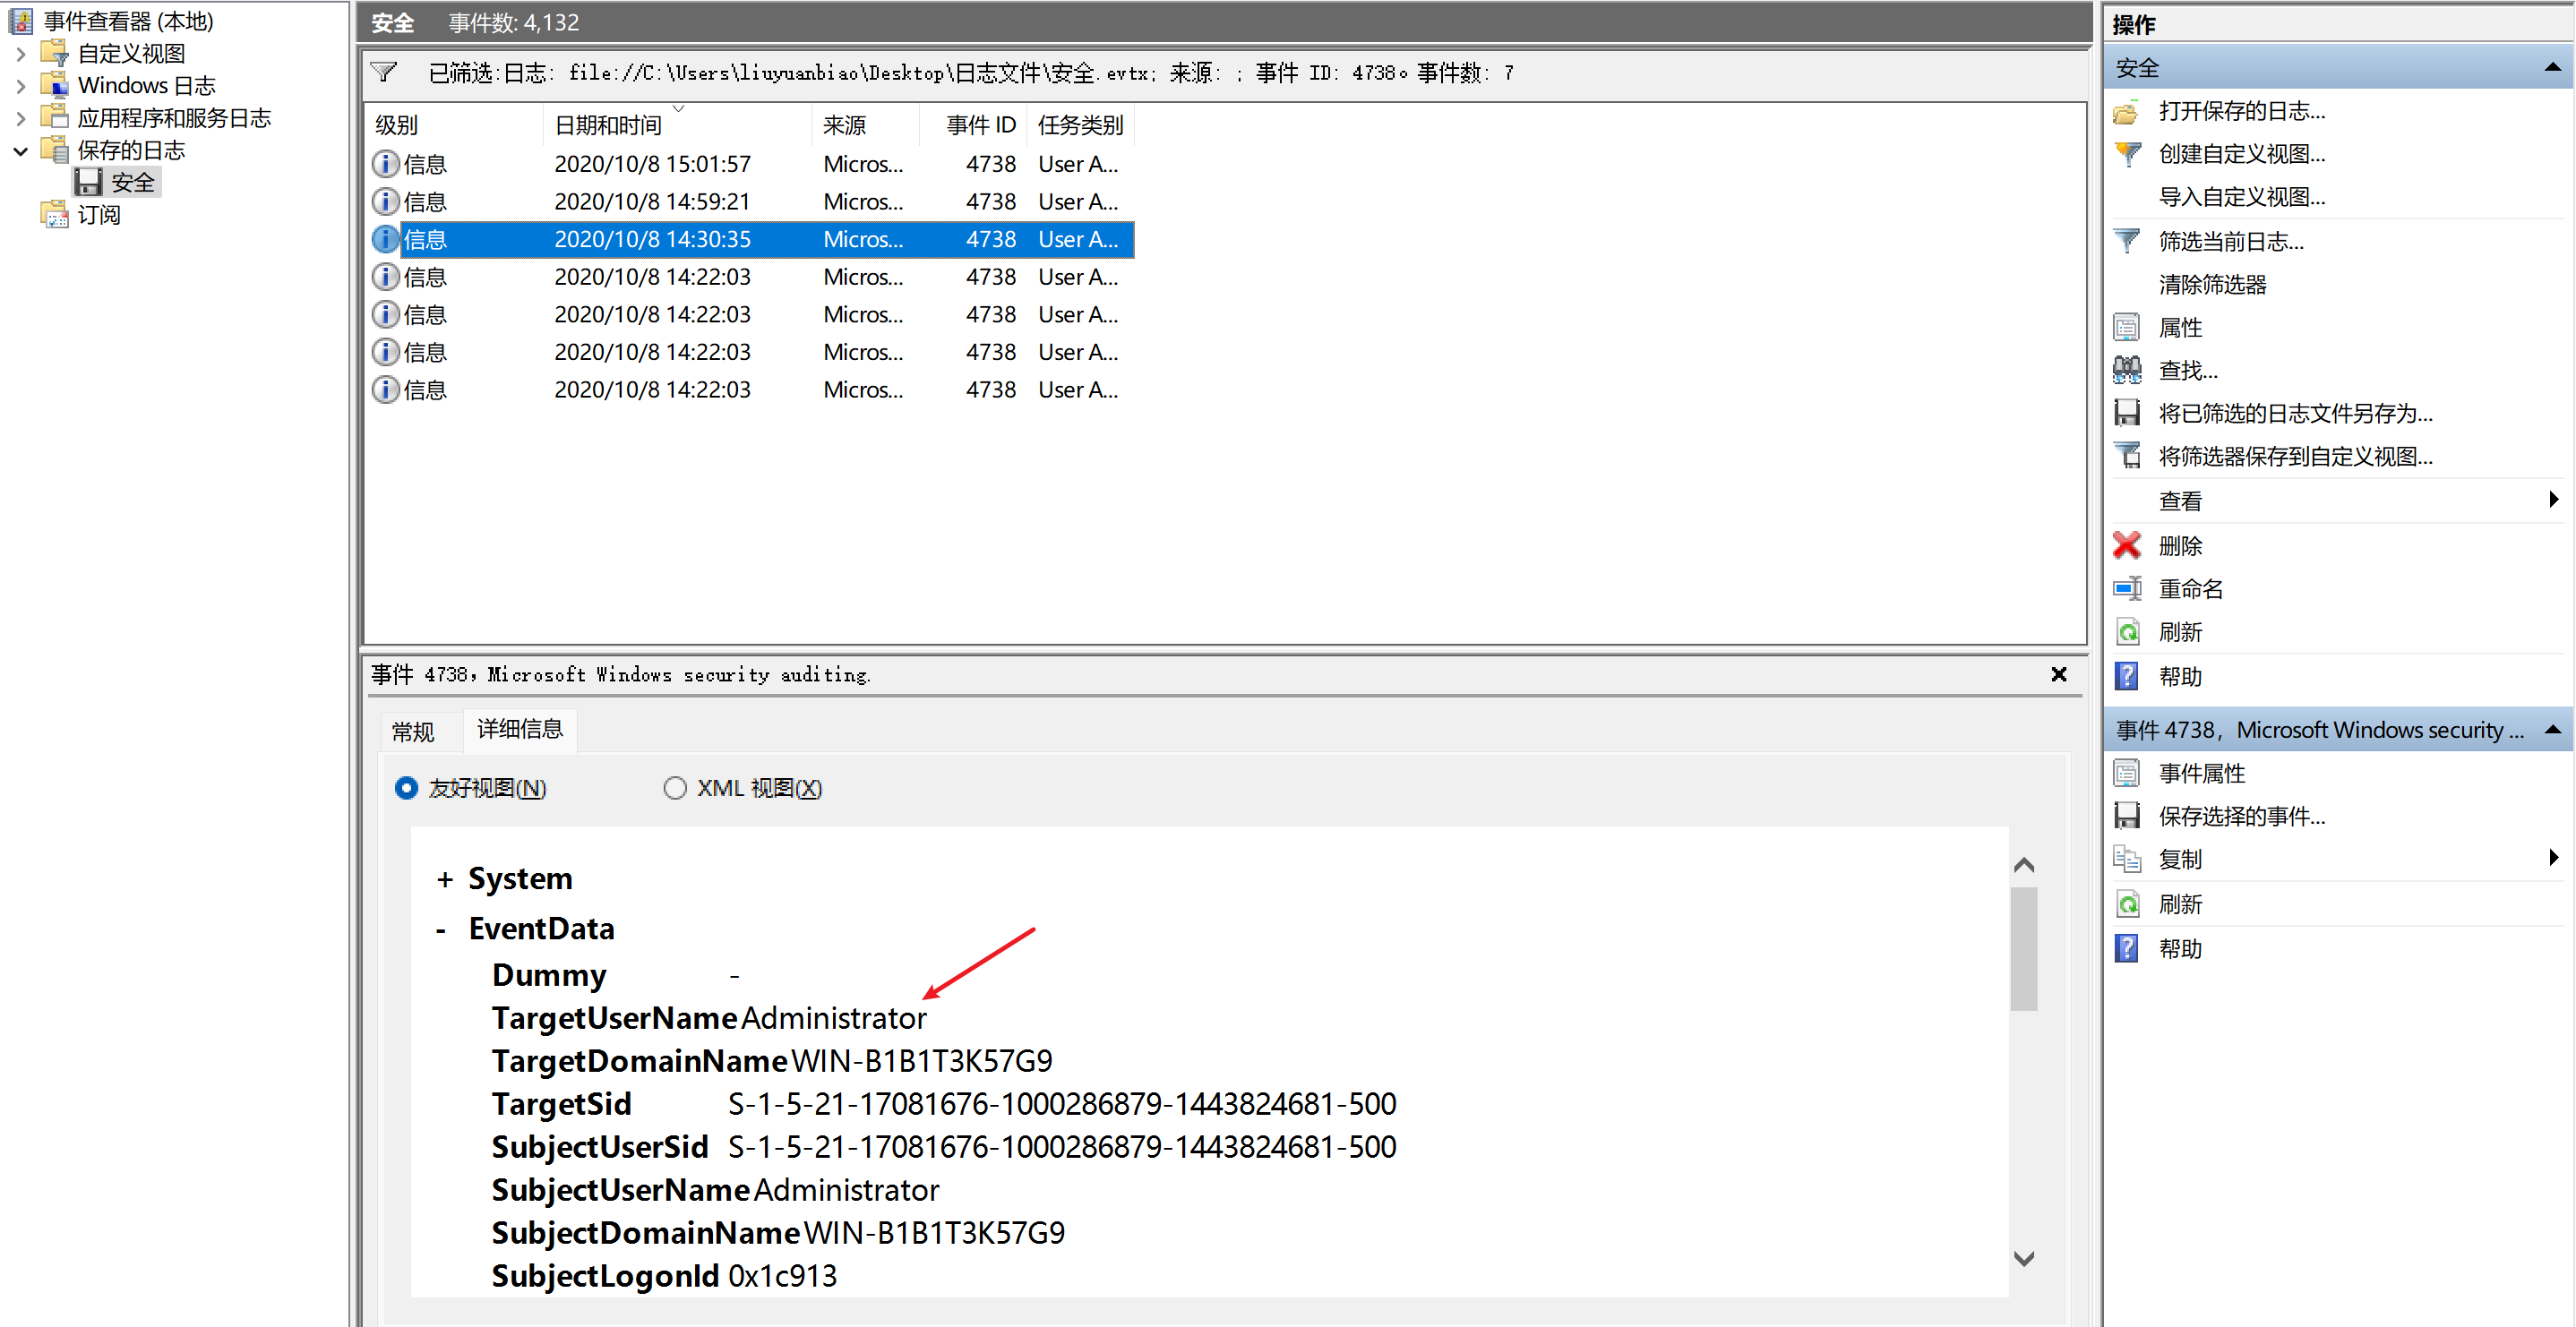Image resolution: width=2576 pixels, height=1327 pixels.
Task: Expand the Windows 日志 tree node
Action: [21, 86]
